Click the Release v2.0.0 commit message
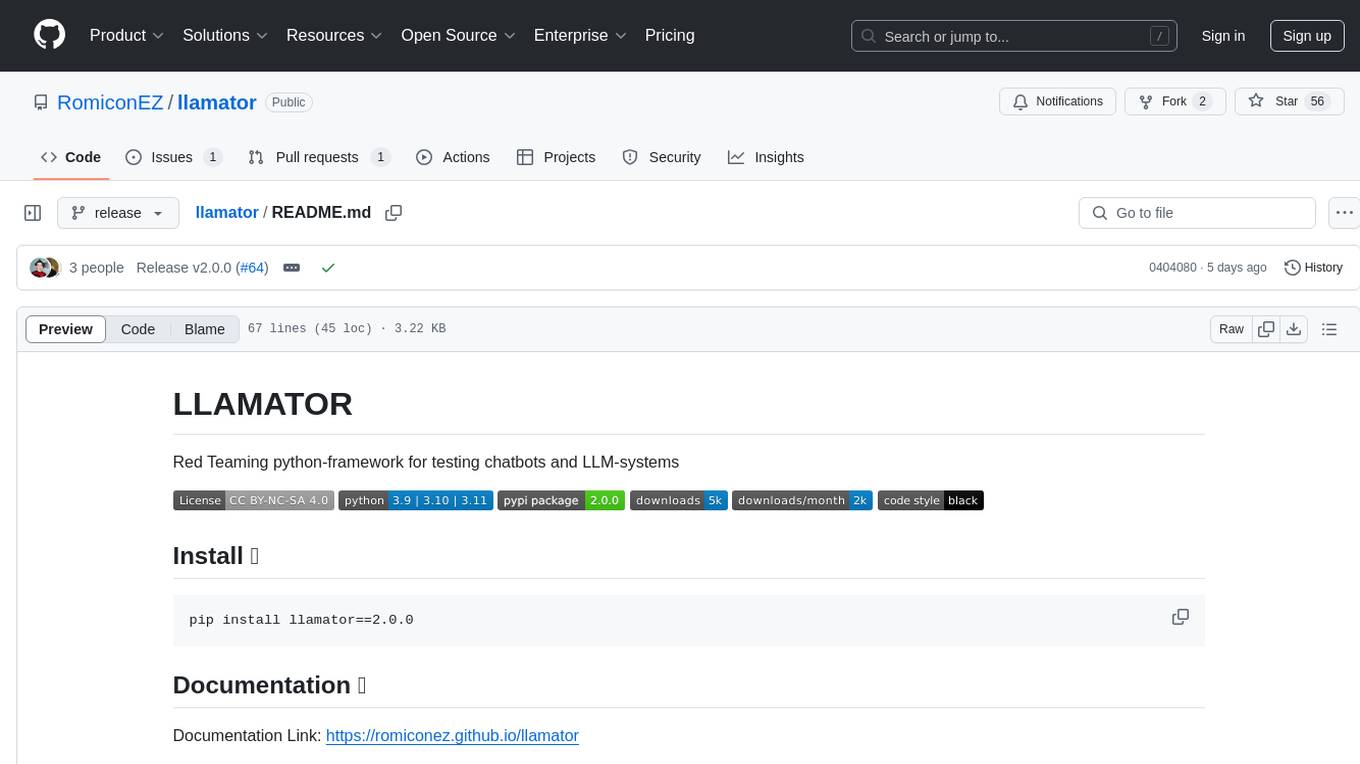The image size is (1360, 764). (184, 268)
